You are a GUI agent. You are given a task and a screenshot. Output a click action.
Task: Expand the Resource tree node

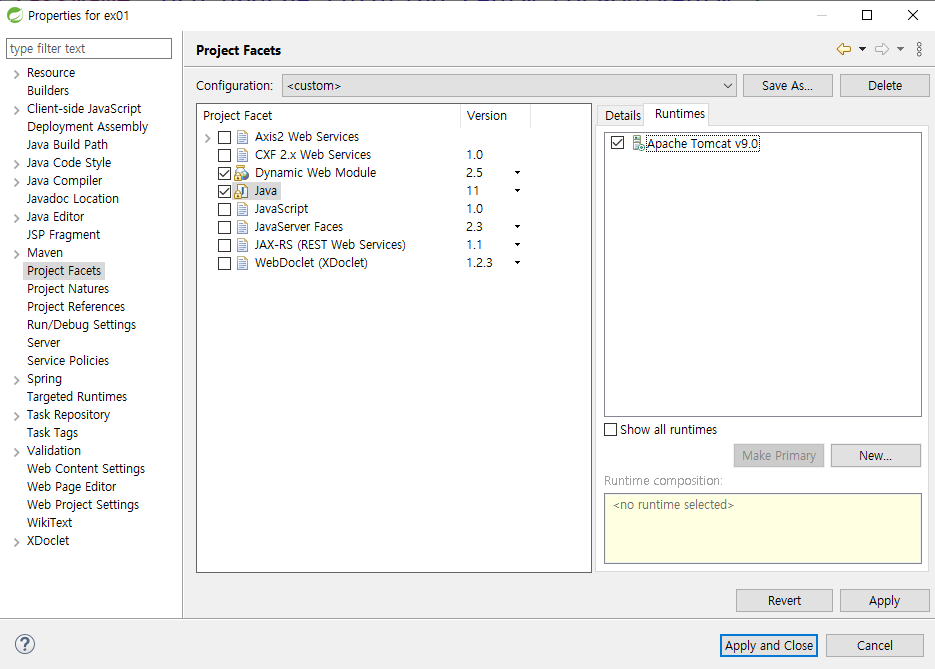(17, 74)
